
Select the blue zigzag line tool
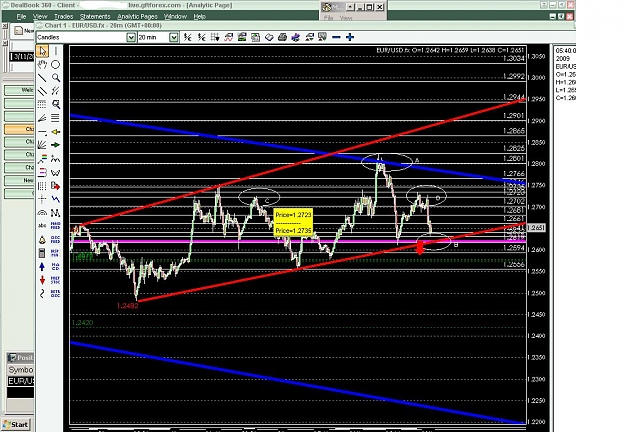[56, 199]
